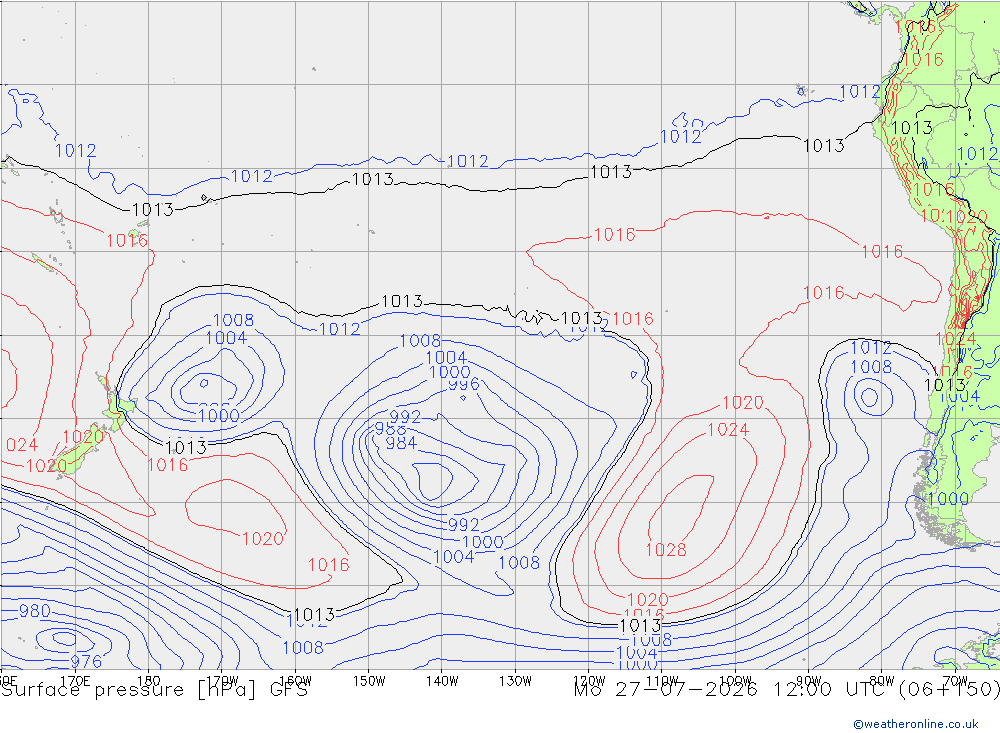The width and height of the screenshot is (1000, 733).
Task: Click the red 1016 label near 120W top
Action: point(615,235)
